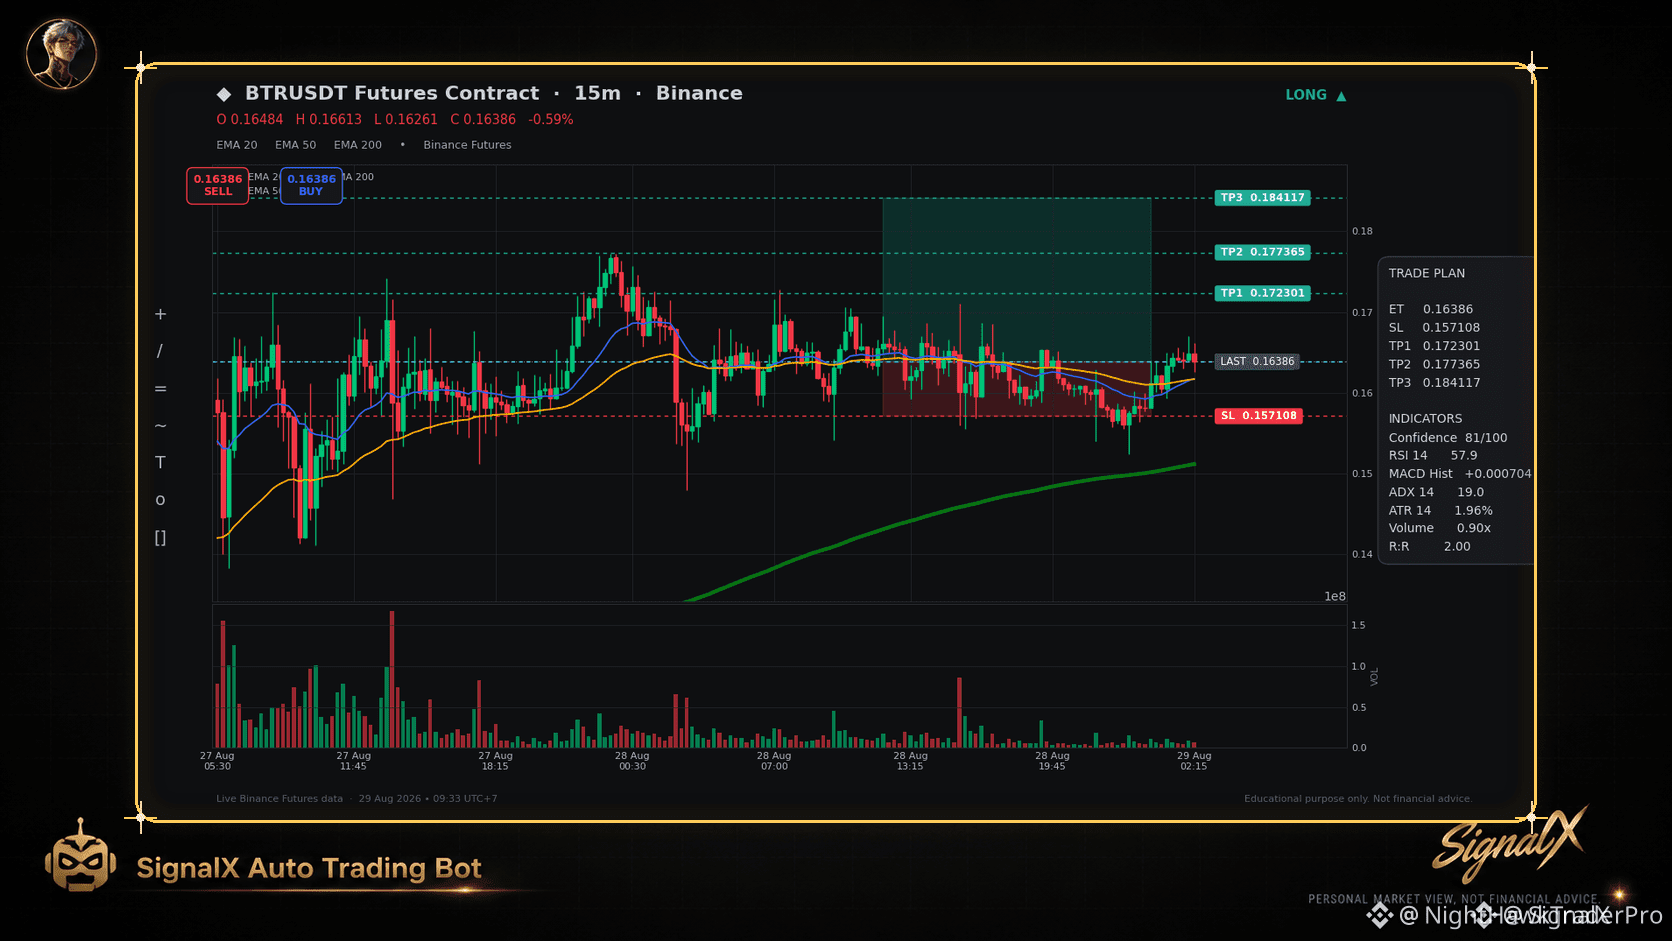This screenshot has height=941, width=1672.
Task: Click the 27 Aug 05:30 time label
Action: (217, 761)
